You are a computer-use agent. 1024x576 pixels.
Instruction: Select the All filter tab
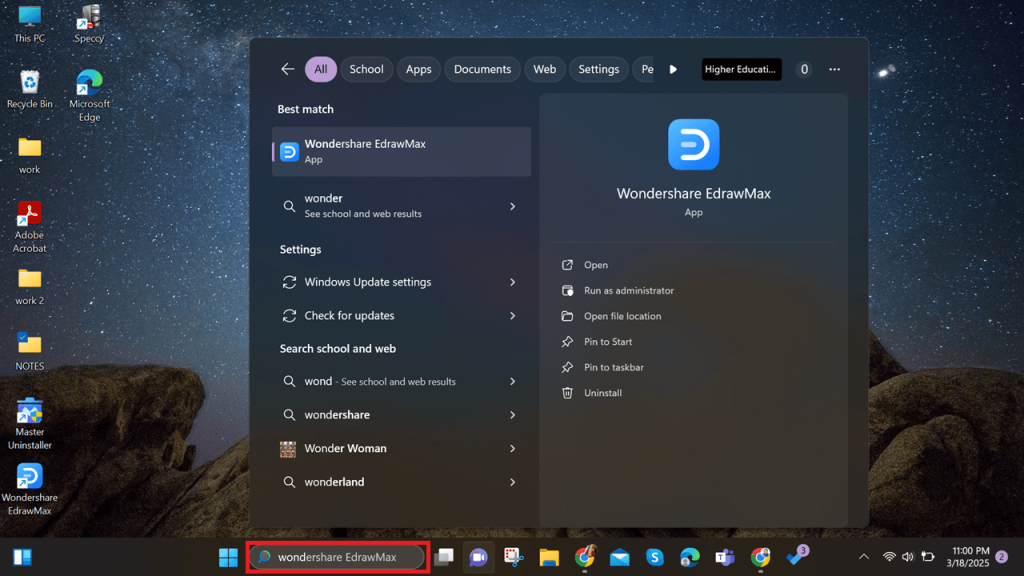coord(321,69)
